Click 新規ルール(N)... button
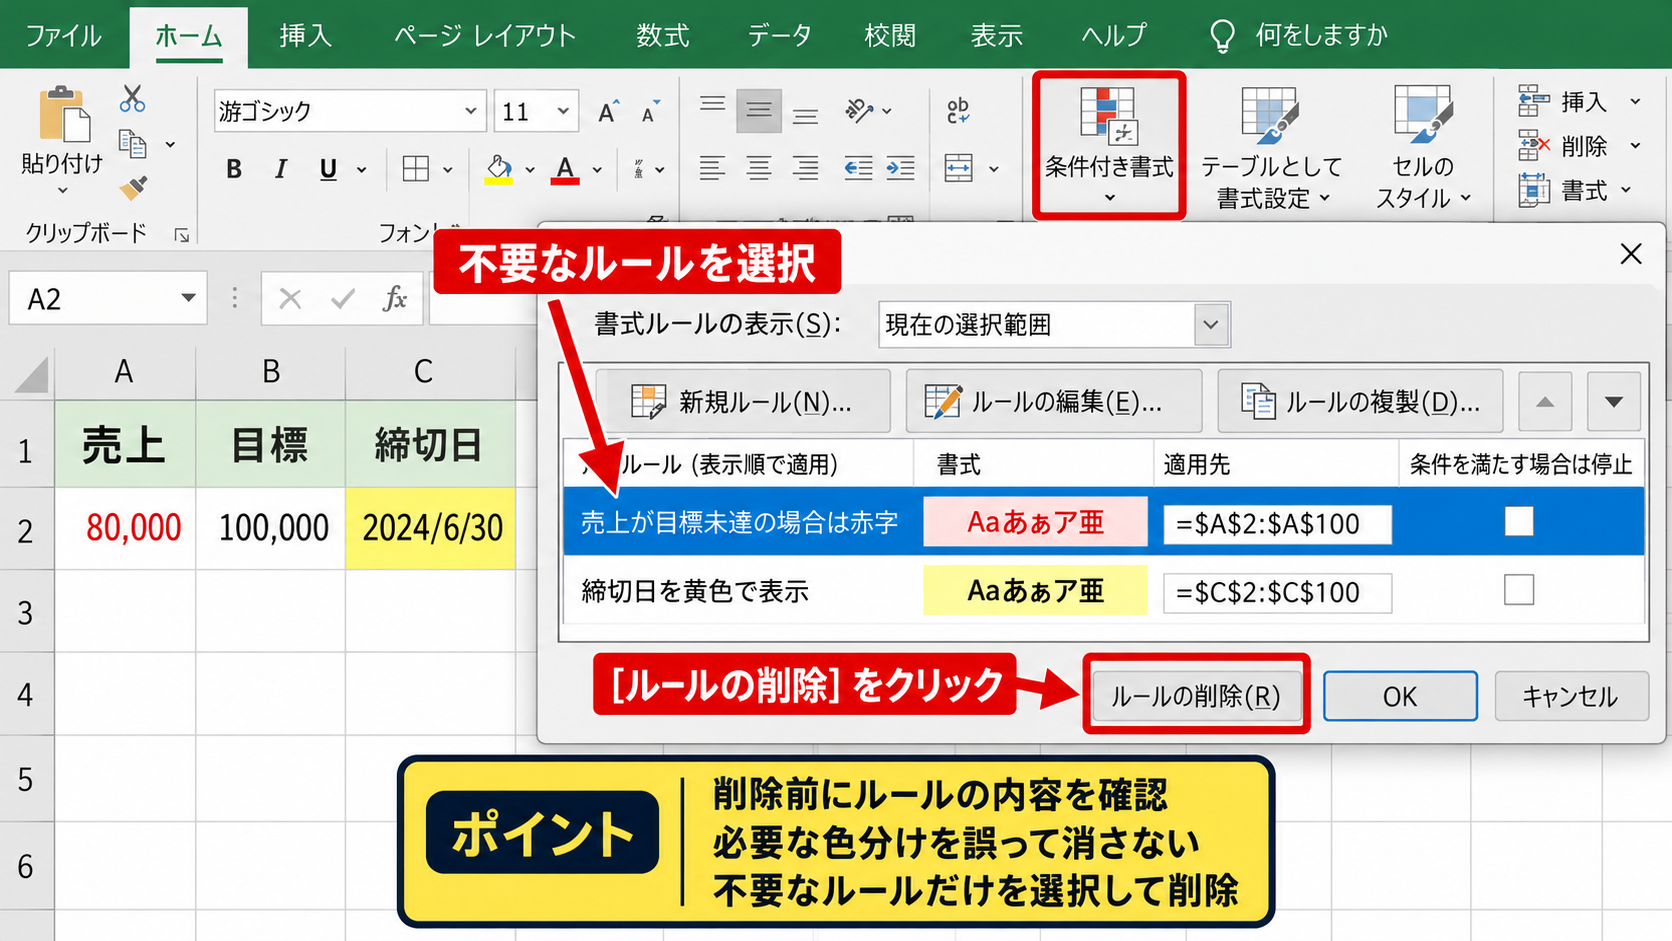This screenshot has height=941, width=1672. [x=742, y=401]
